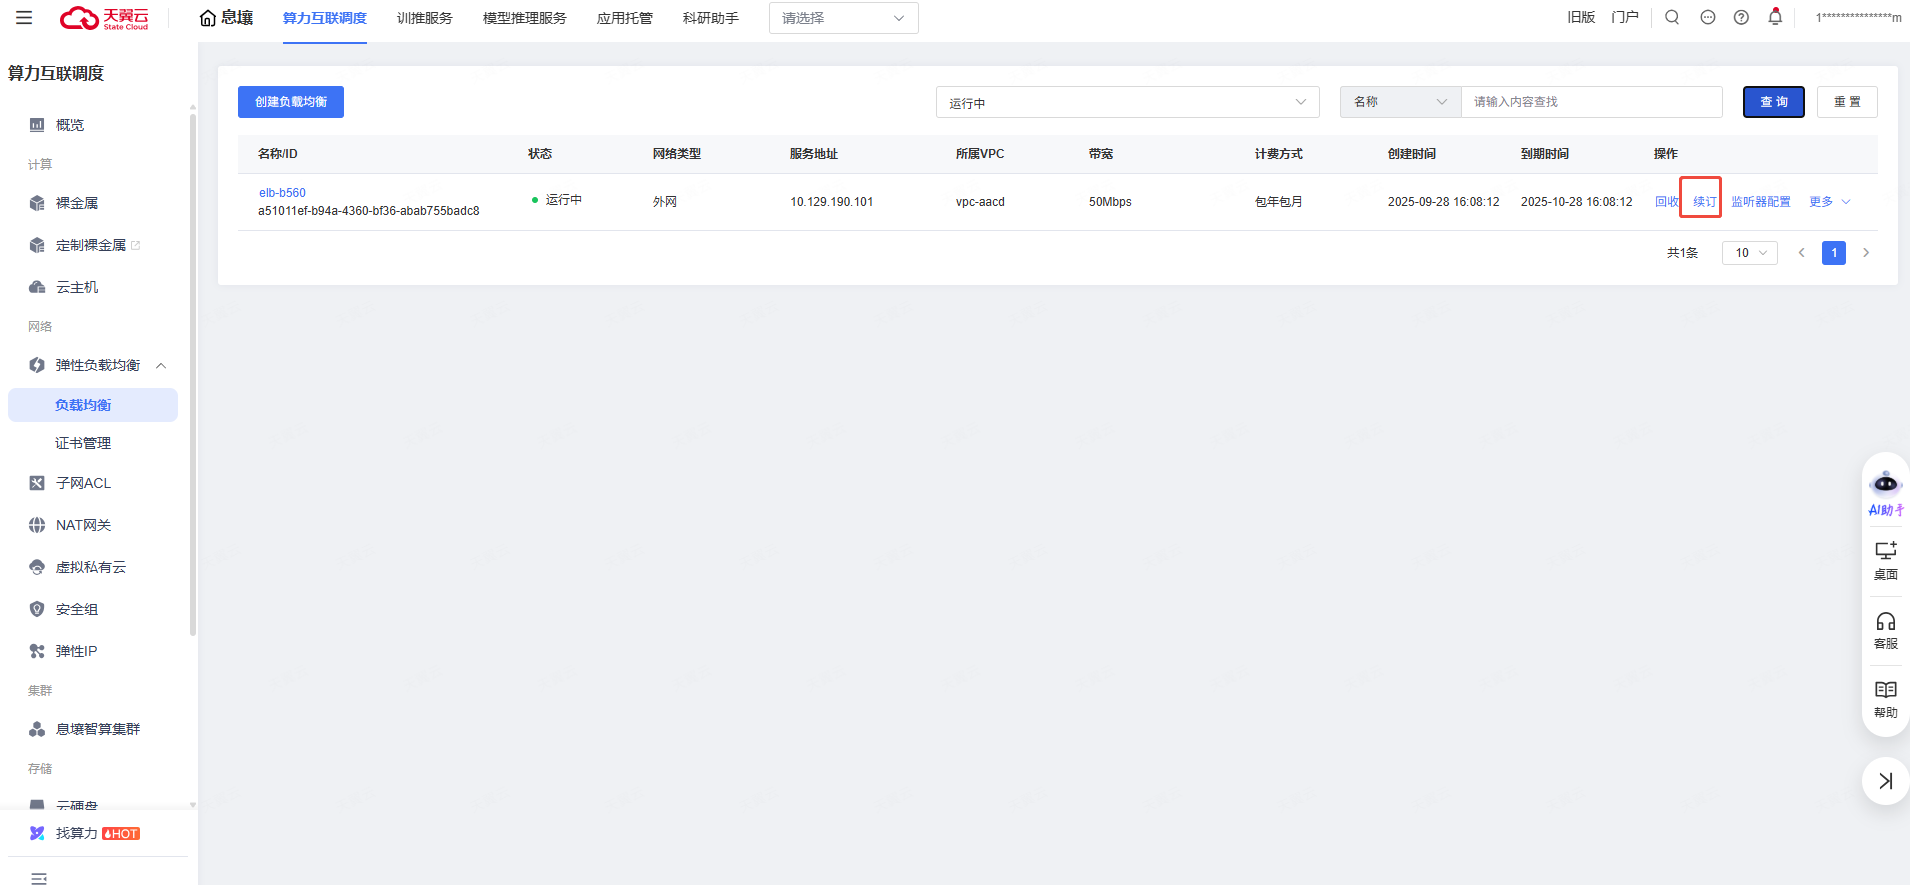
Task: Collapse the sidebar with bottom menu icon
Action: (x=39, y=878)
